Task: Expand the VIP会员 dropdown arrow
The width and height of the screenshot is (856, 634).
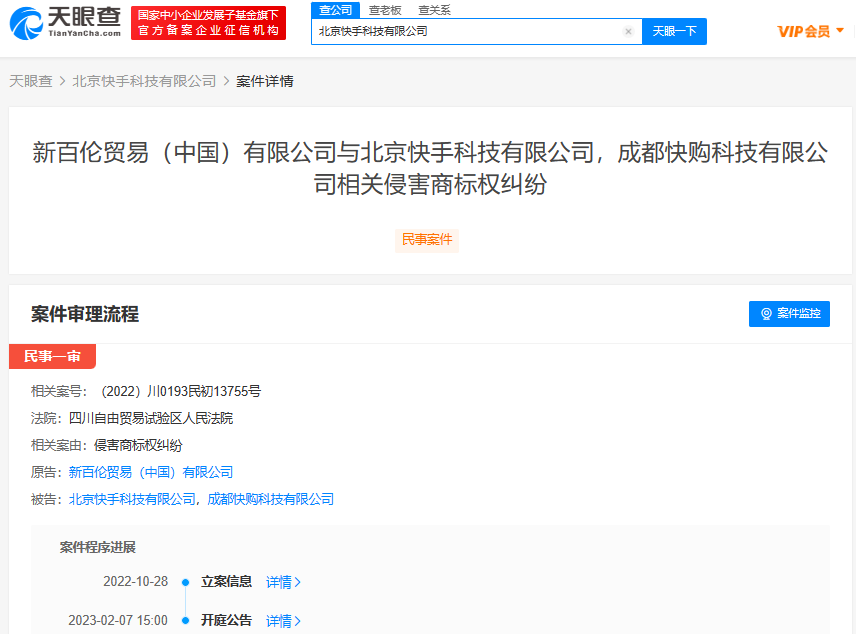Action: coord(840,30)
